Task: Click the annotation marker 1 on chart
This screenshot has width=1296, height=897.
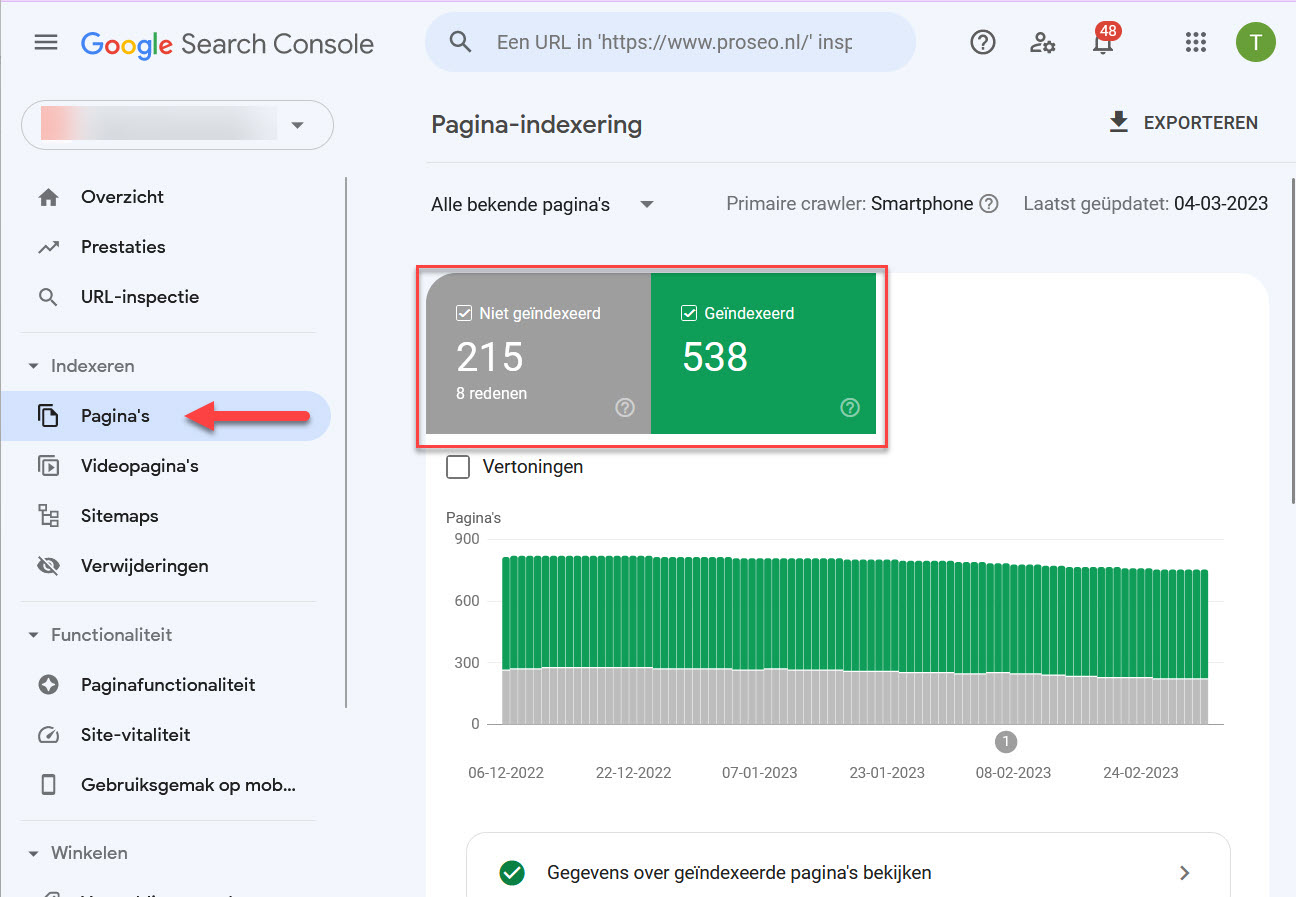Action: click(1006, 742)
